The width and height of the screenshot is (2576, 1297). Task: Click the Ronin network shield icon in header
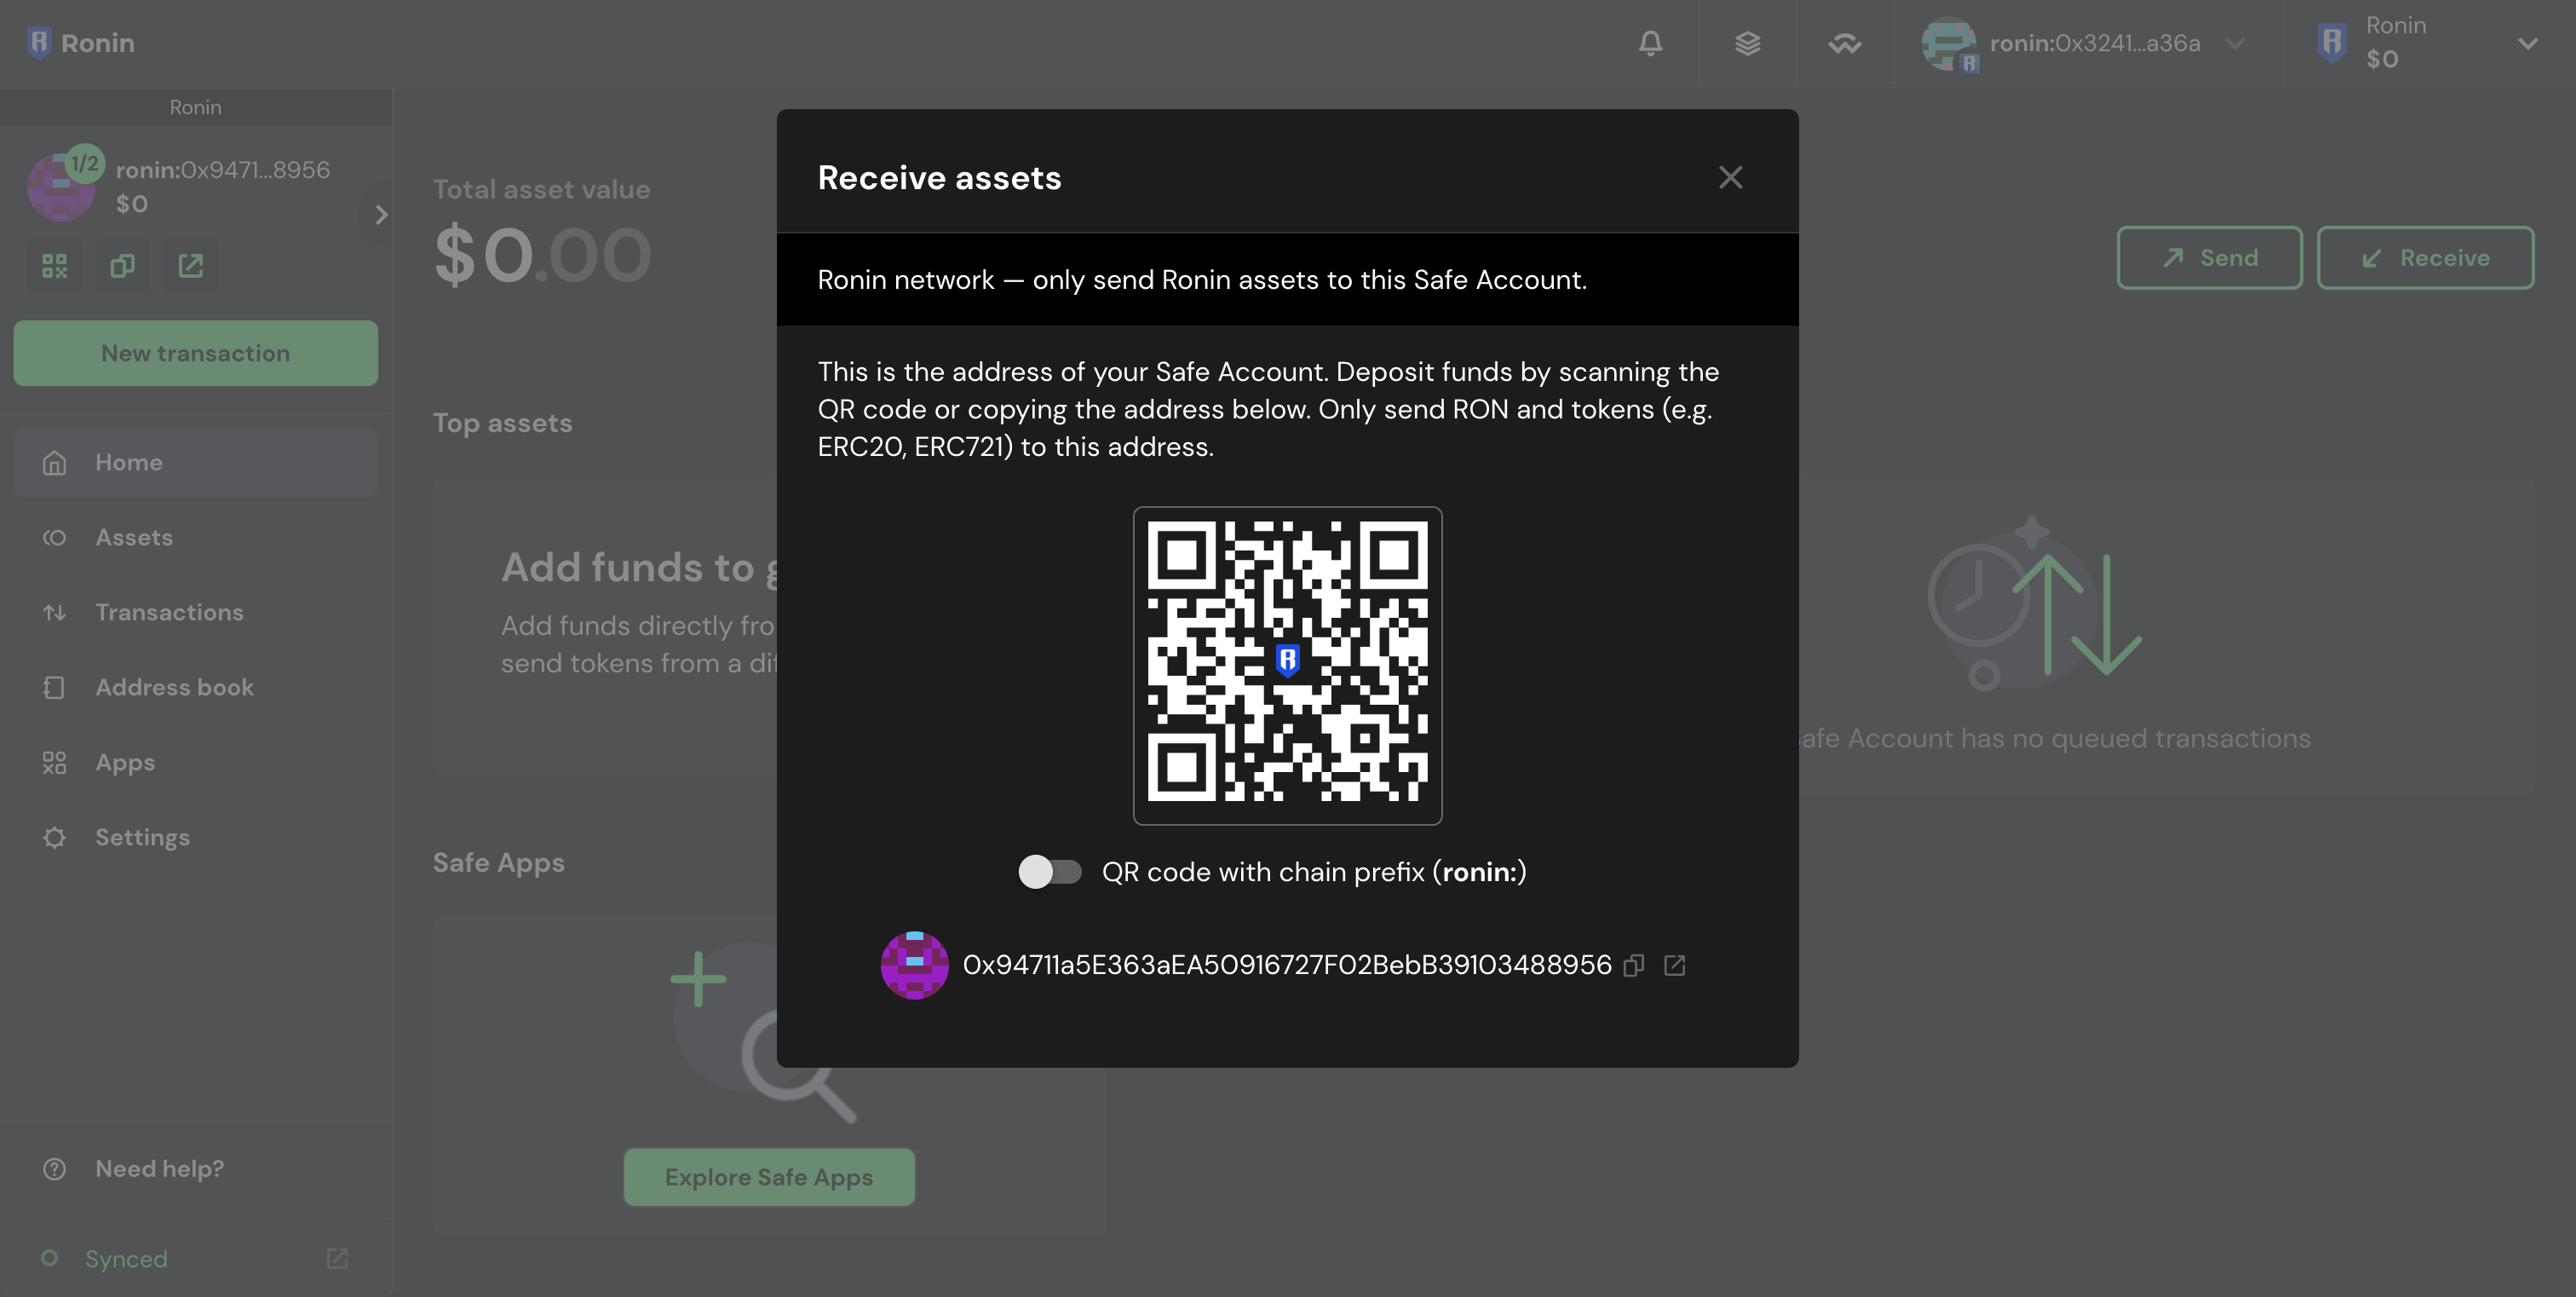[x=2331, y=43]
